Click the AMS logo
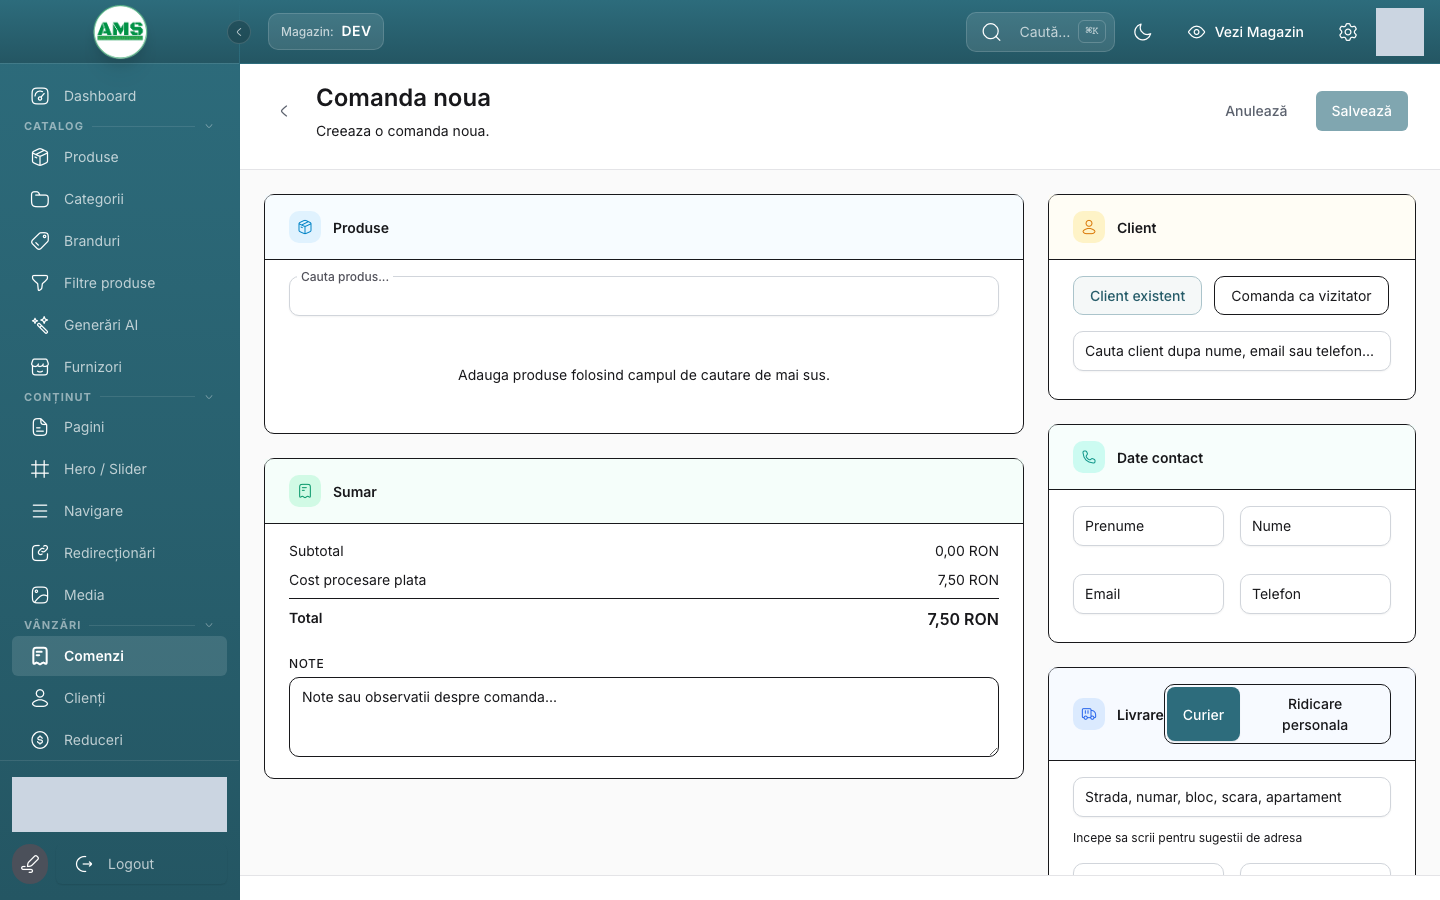1440x900 pixels. coord(120,31)
